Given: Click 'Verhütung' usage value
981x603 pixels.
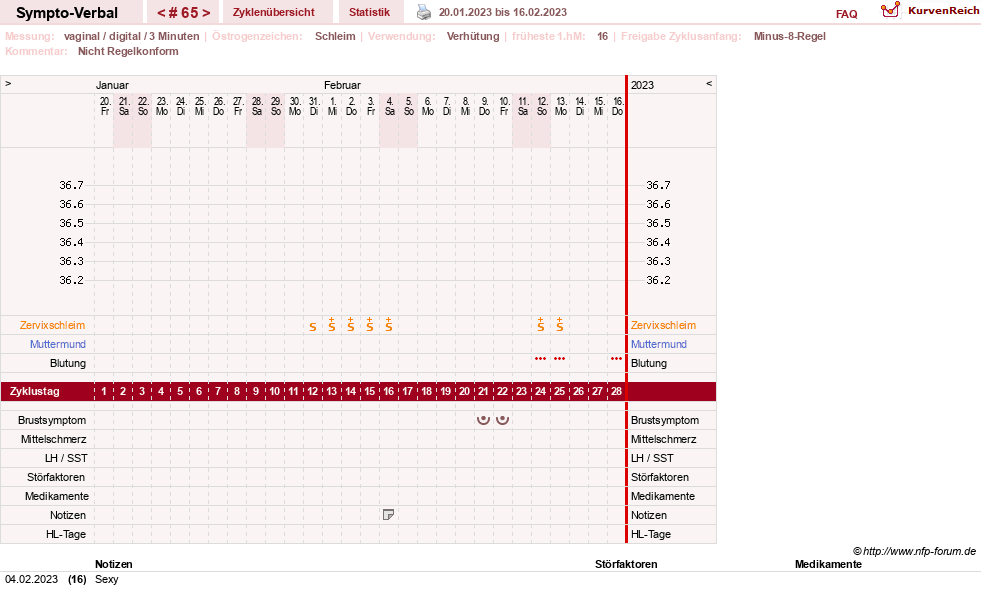Looking at the screenshot, I should 473,36.
